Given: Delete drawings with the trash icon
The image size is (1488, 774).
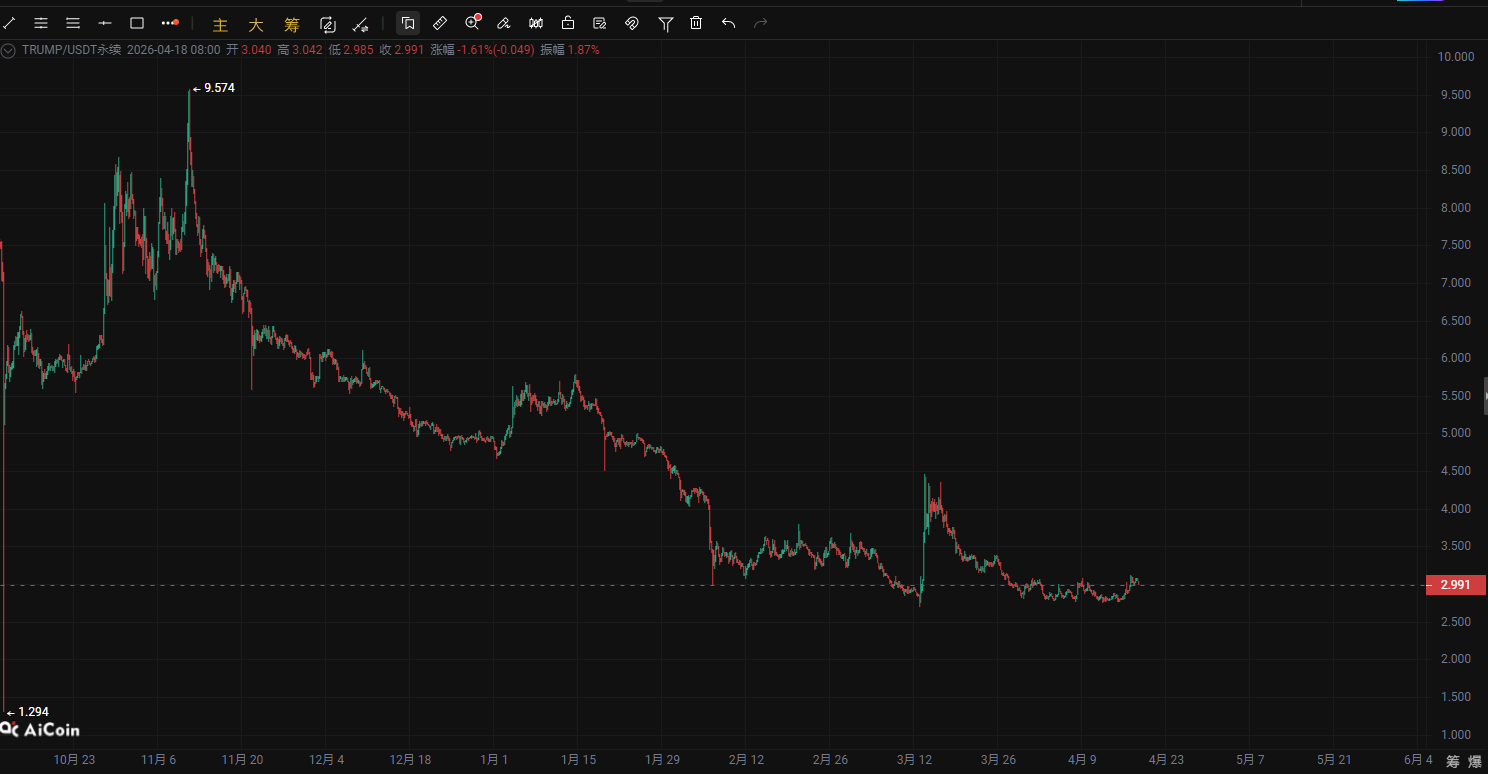Looking at the screenshot, I should pyautogui.click(x=696, y=23).
